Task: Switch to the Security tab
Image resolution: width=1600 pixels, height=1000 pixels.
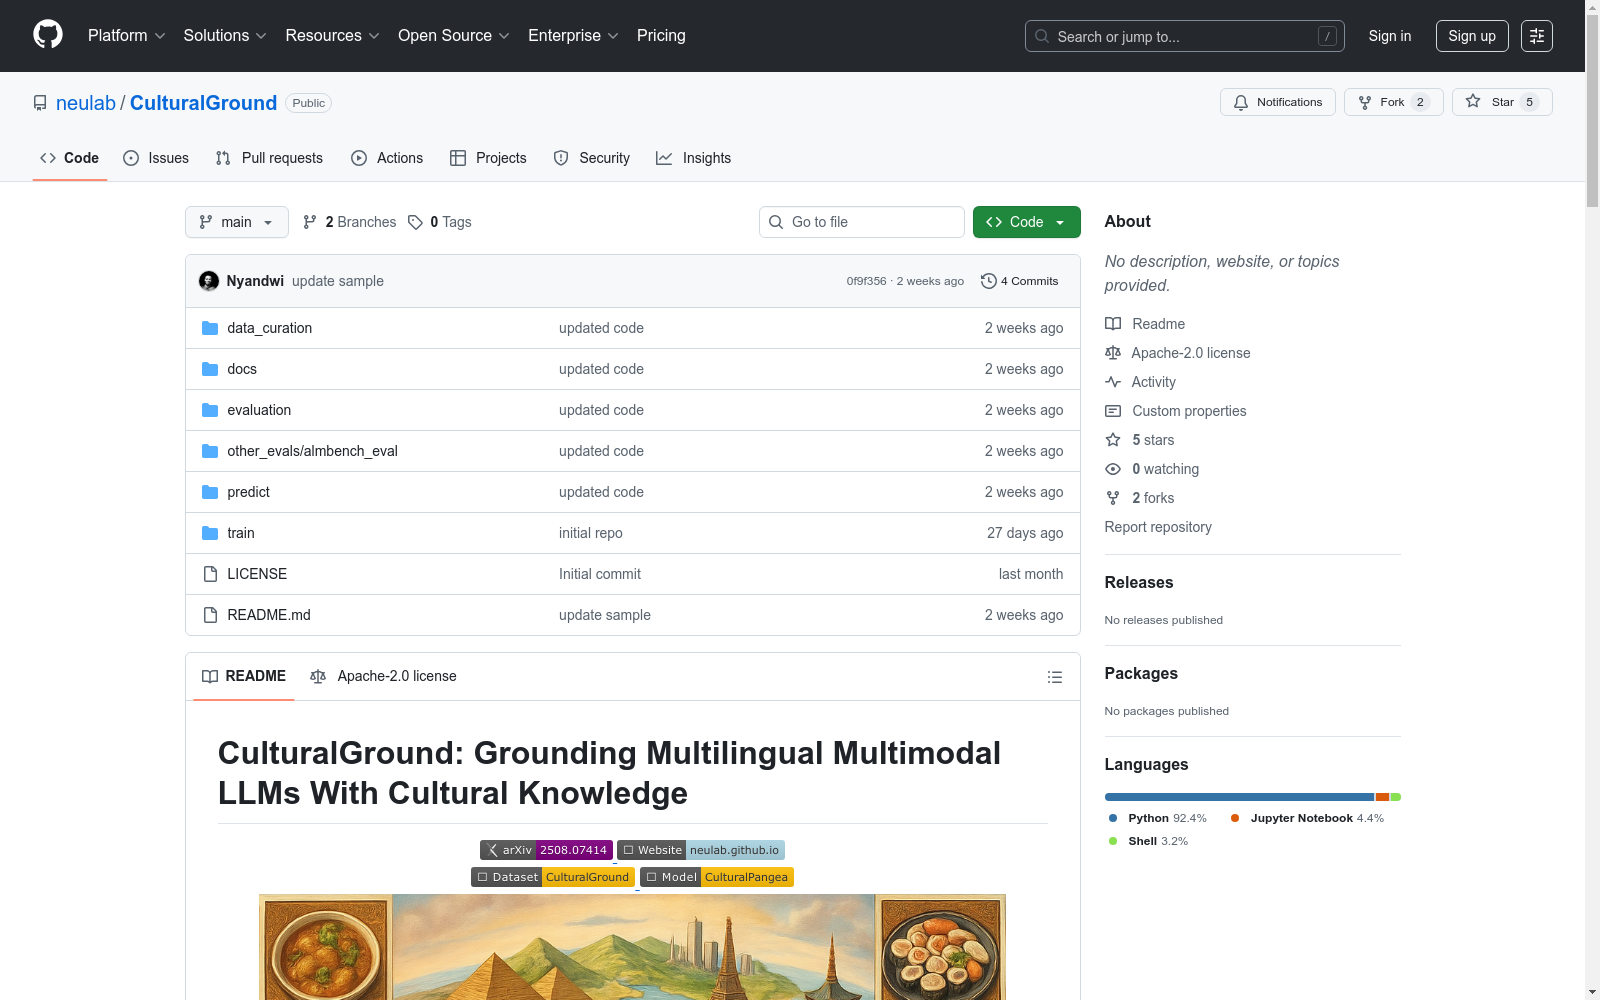Action: click(592, 158)
